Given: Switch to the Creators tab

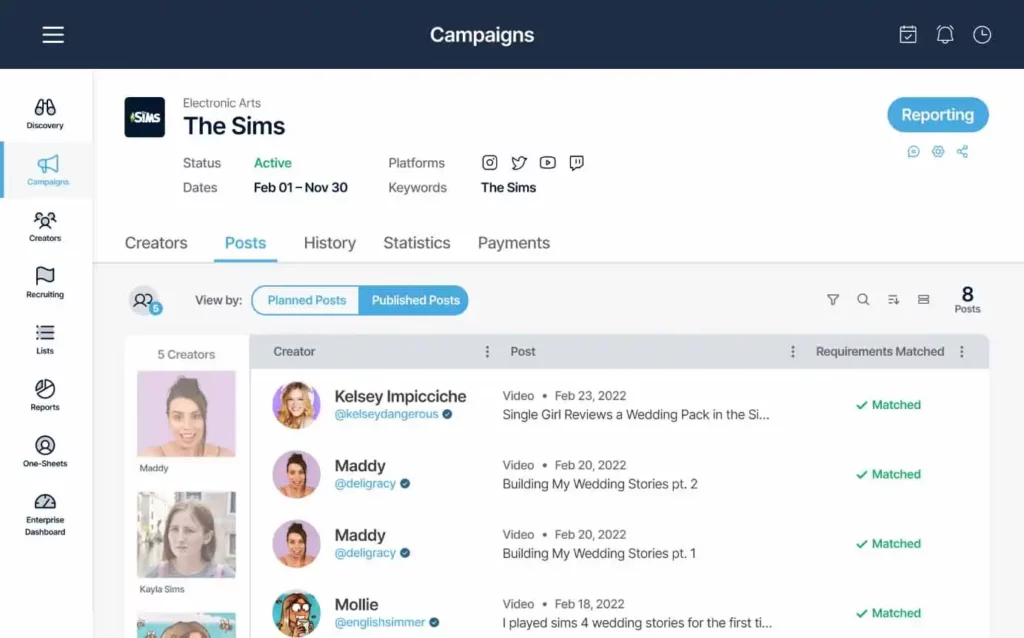Looking at the screenshot, I should (156, 243).
